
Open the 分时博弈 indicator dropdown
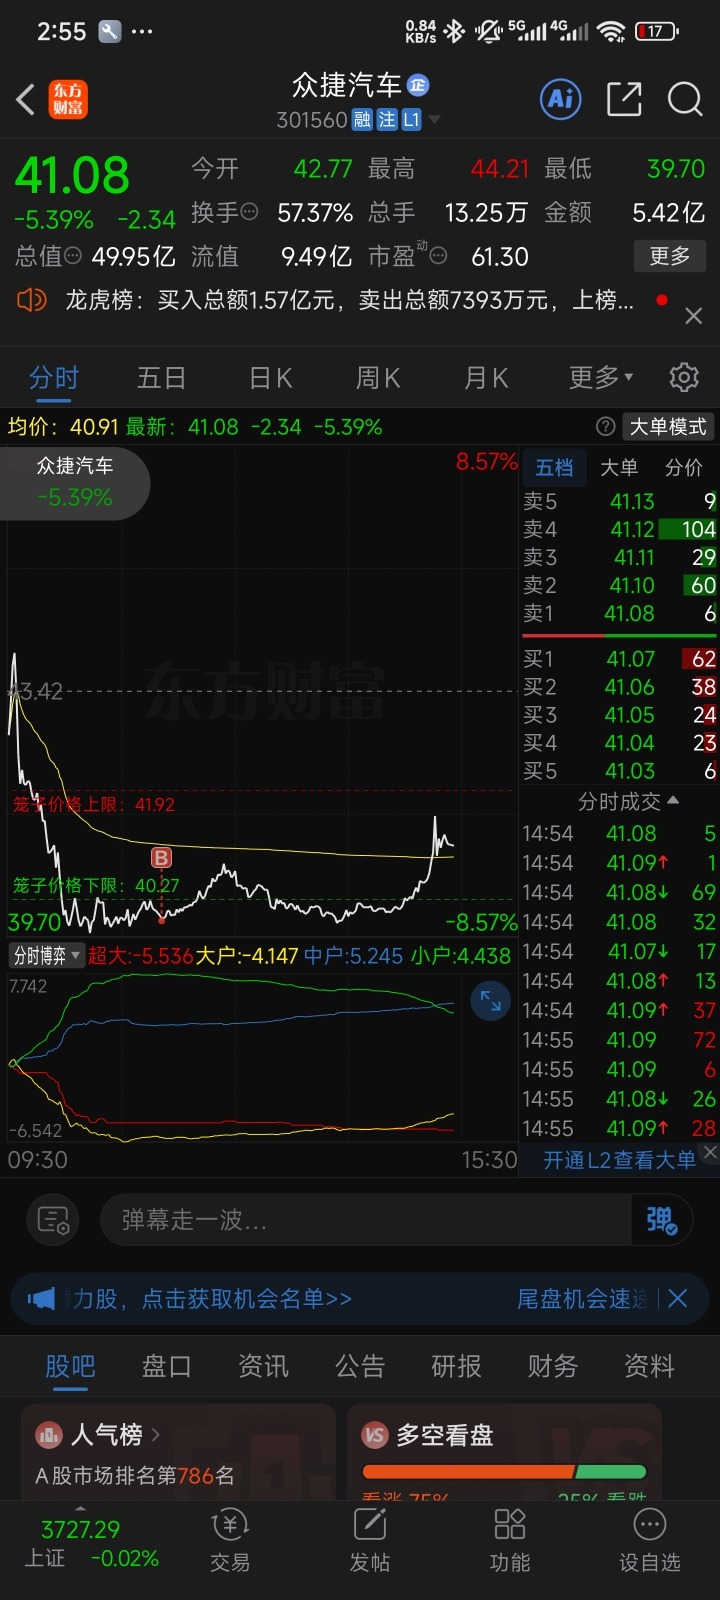coord(46,955)
